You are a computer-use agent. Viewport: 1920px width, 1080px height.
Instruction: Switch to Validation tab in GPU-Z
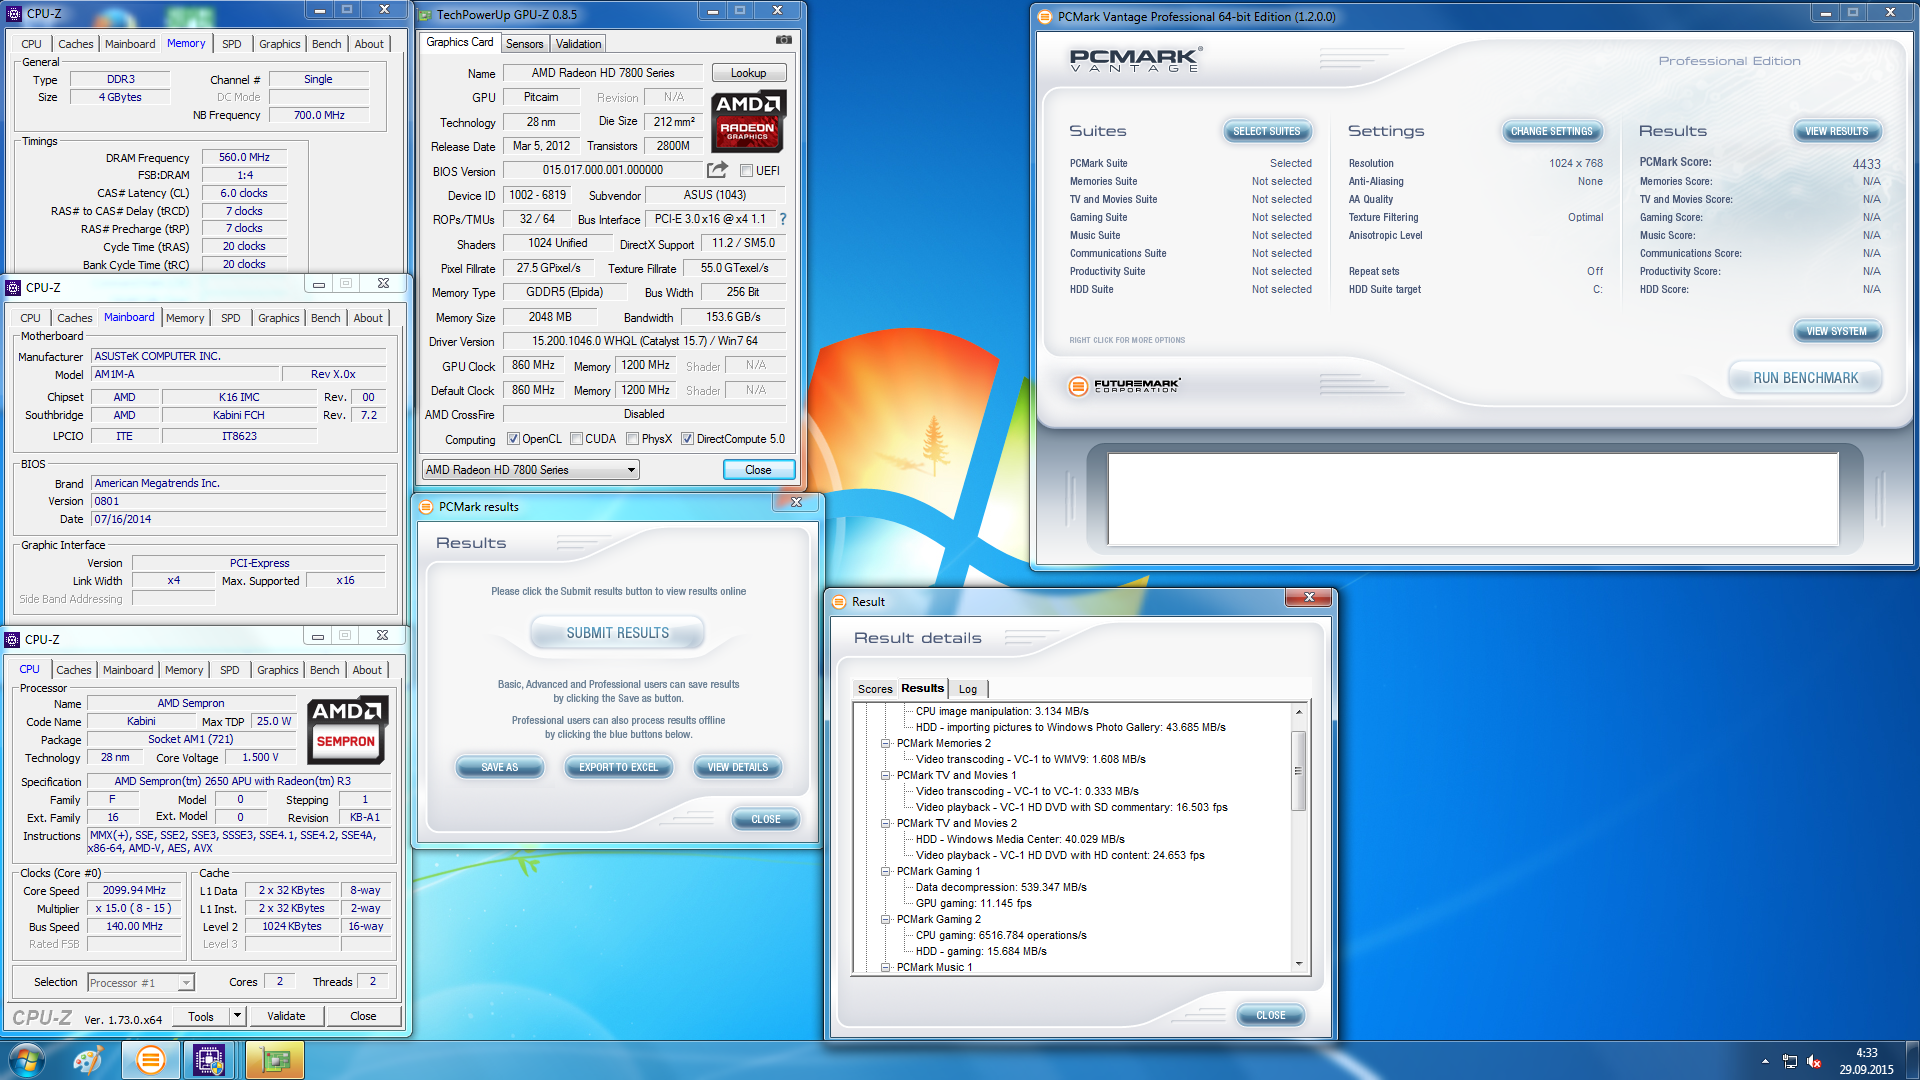578,44
